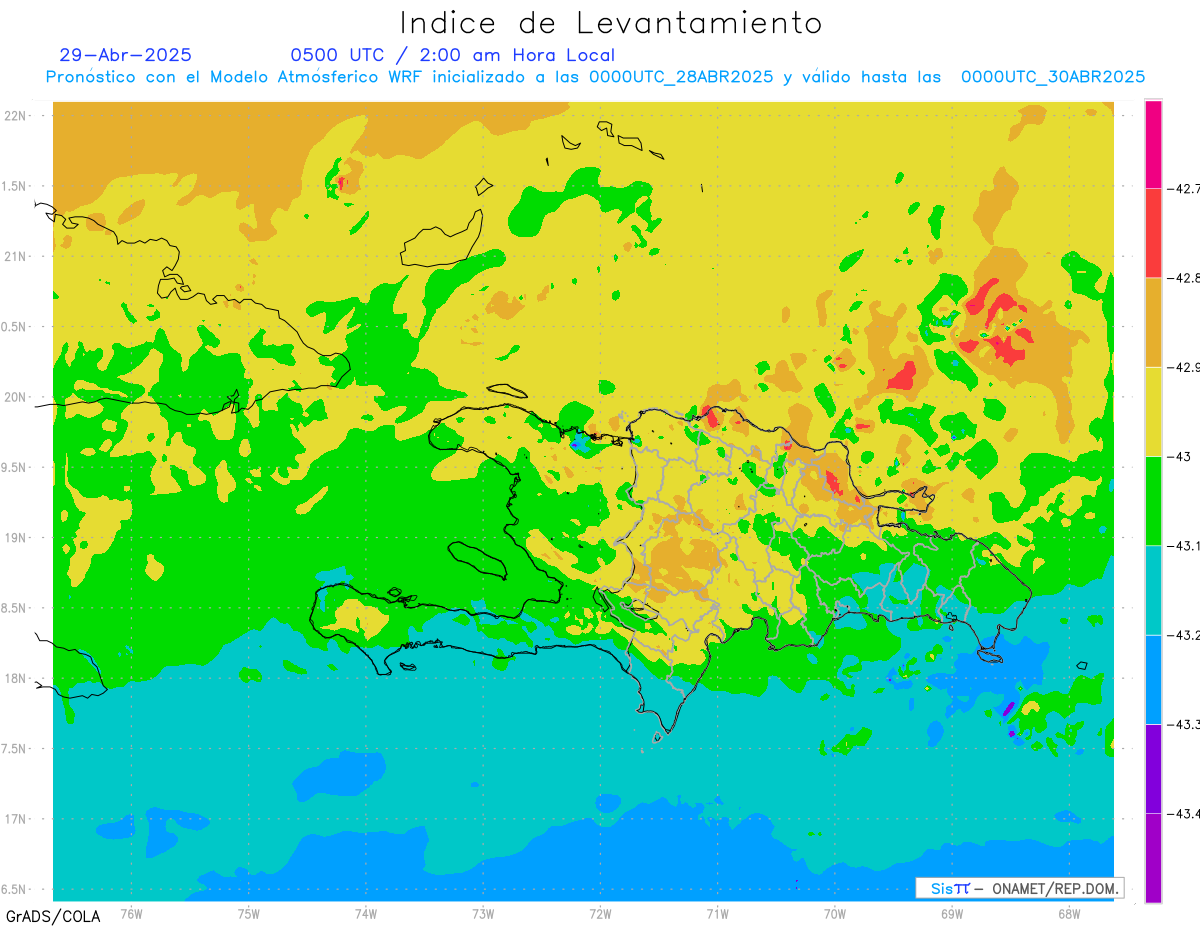Click the red color bar segment
The height and width of the screenshot is (927, 1200).
coord(1153,232)
